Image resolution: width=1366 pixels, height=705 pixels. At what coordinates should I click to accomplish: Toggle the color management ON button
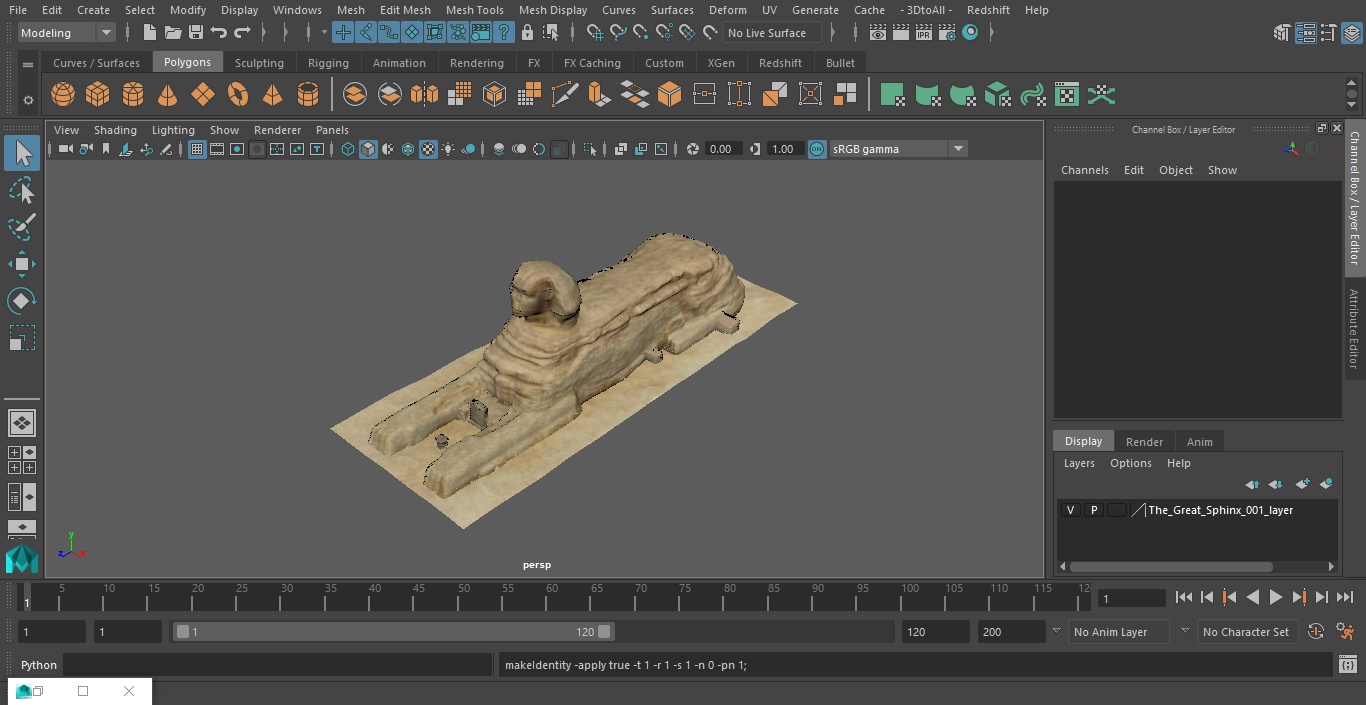point(817,149)
